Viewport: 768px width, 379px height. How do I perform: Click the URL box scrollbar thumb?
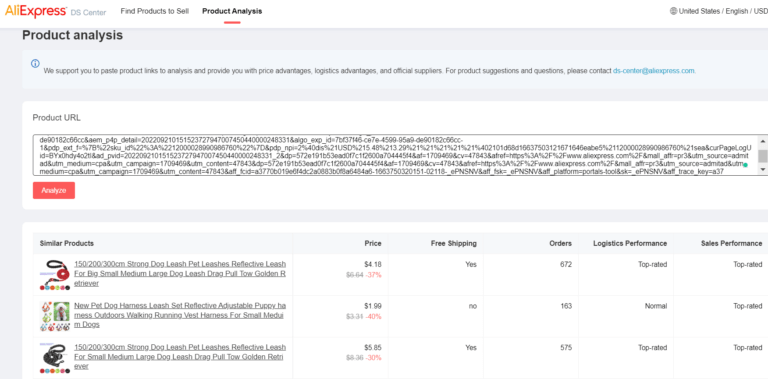763,156
